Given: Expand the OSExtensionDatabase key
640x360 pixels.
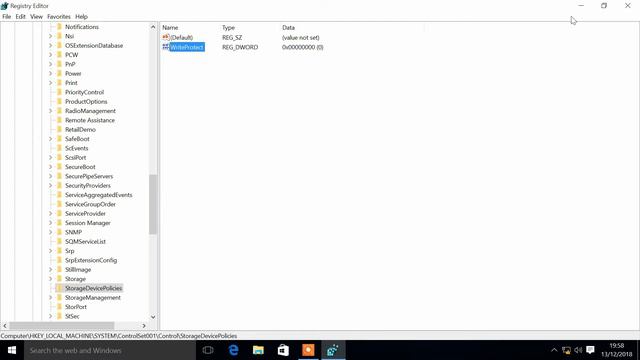Looking at the screenshot, I should pos(51,46).
